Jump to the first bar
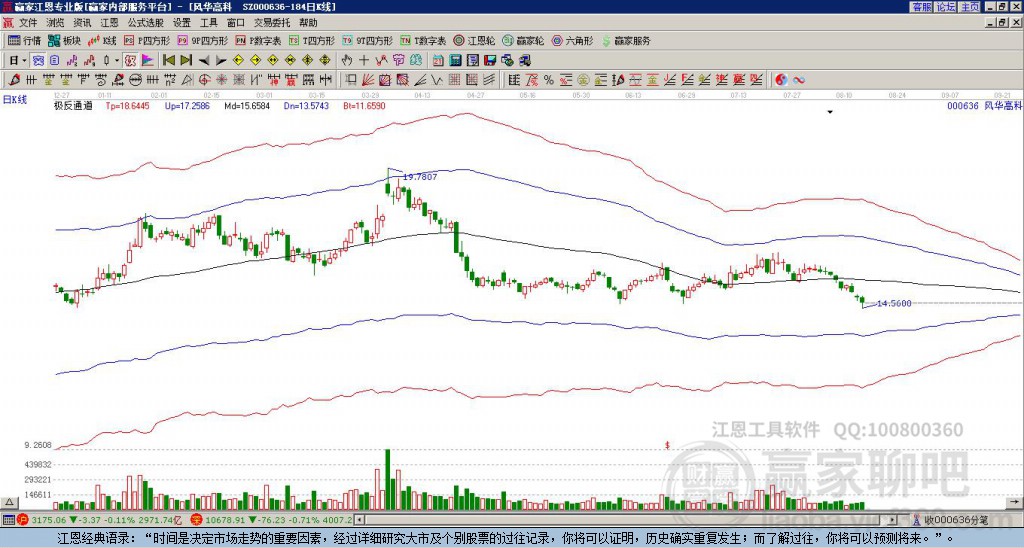Viewport: 1024px width, 548px height. (169, 61)
